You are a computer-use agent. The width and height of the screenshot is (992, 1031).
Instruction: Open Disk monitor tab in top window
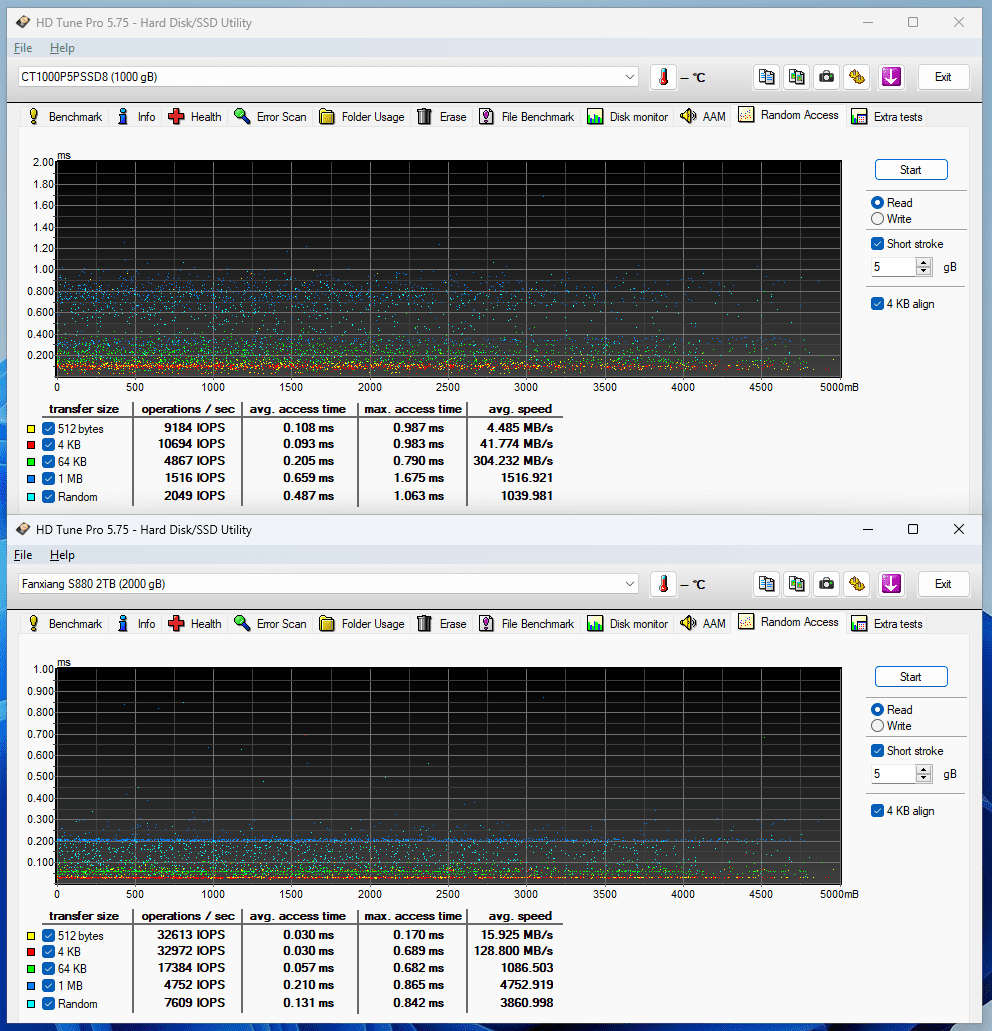[628, 117]
